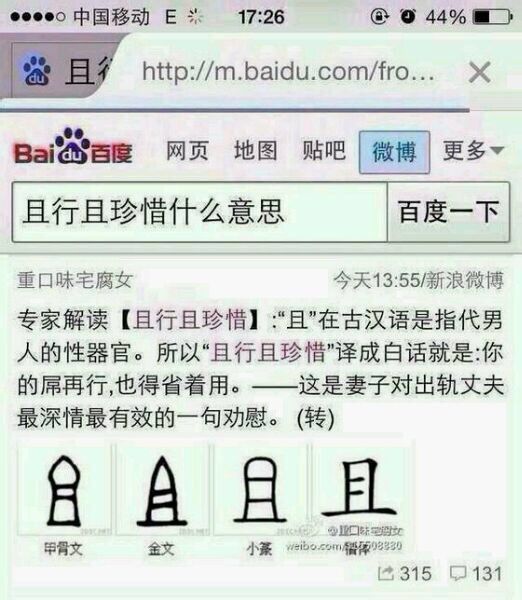Open the 贴吧 tab
This screenshot has height=600, width=522.
point(324,150)
